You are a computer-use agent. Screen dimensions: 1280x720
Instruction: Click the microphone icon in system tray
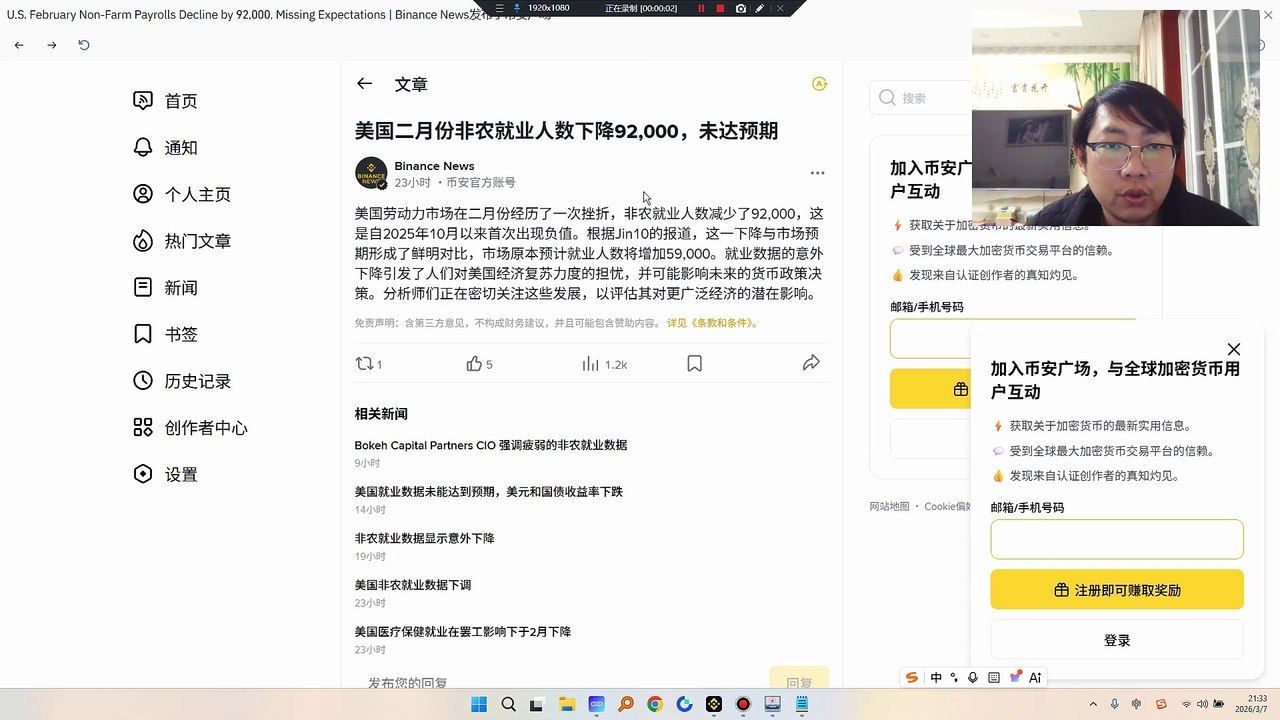(x=1115, y=705)
